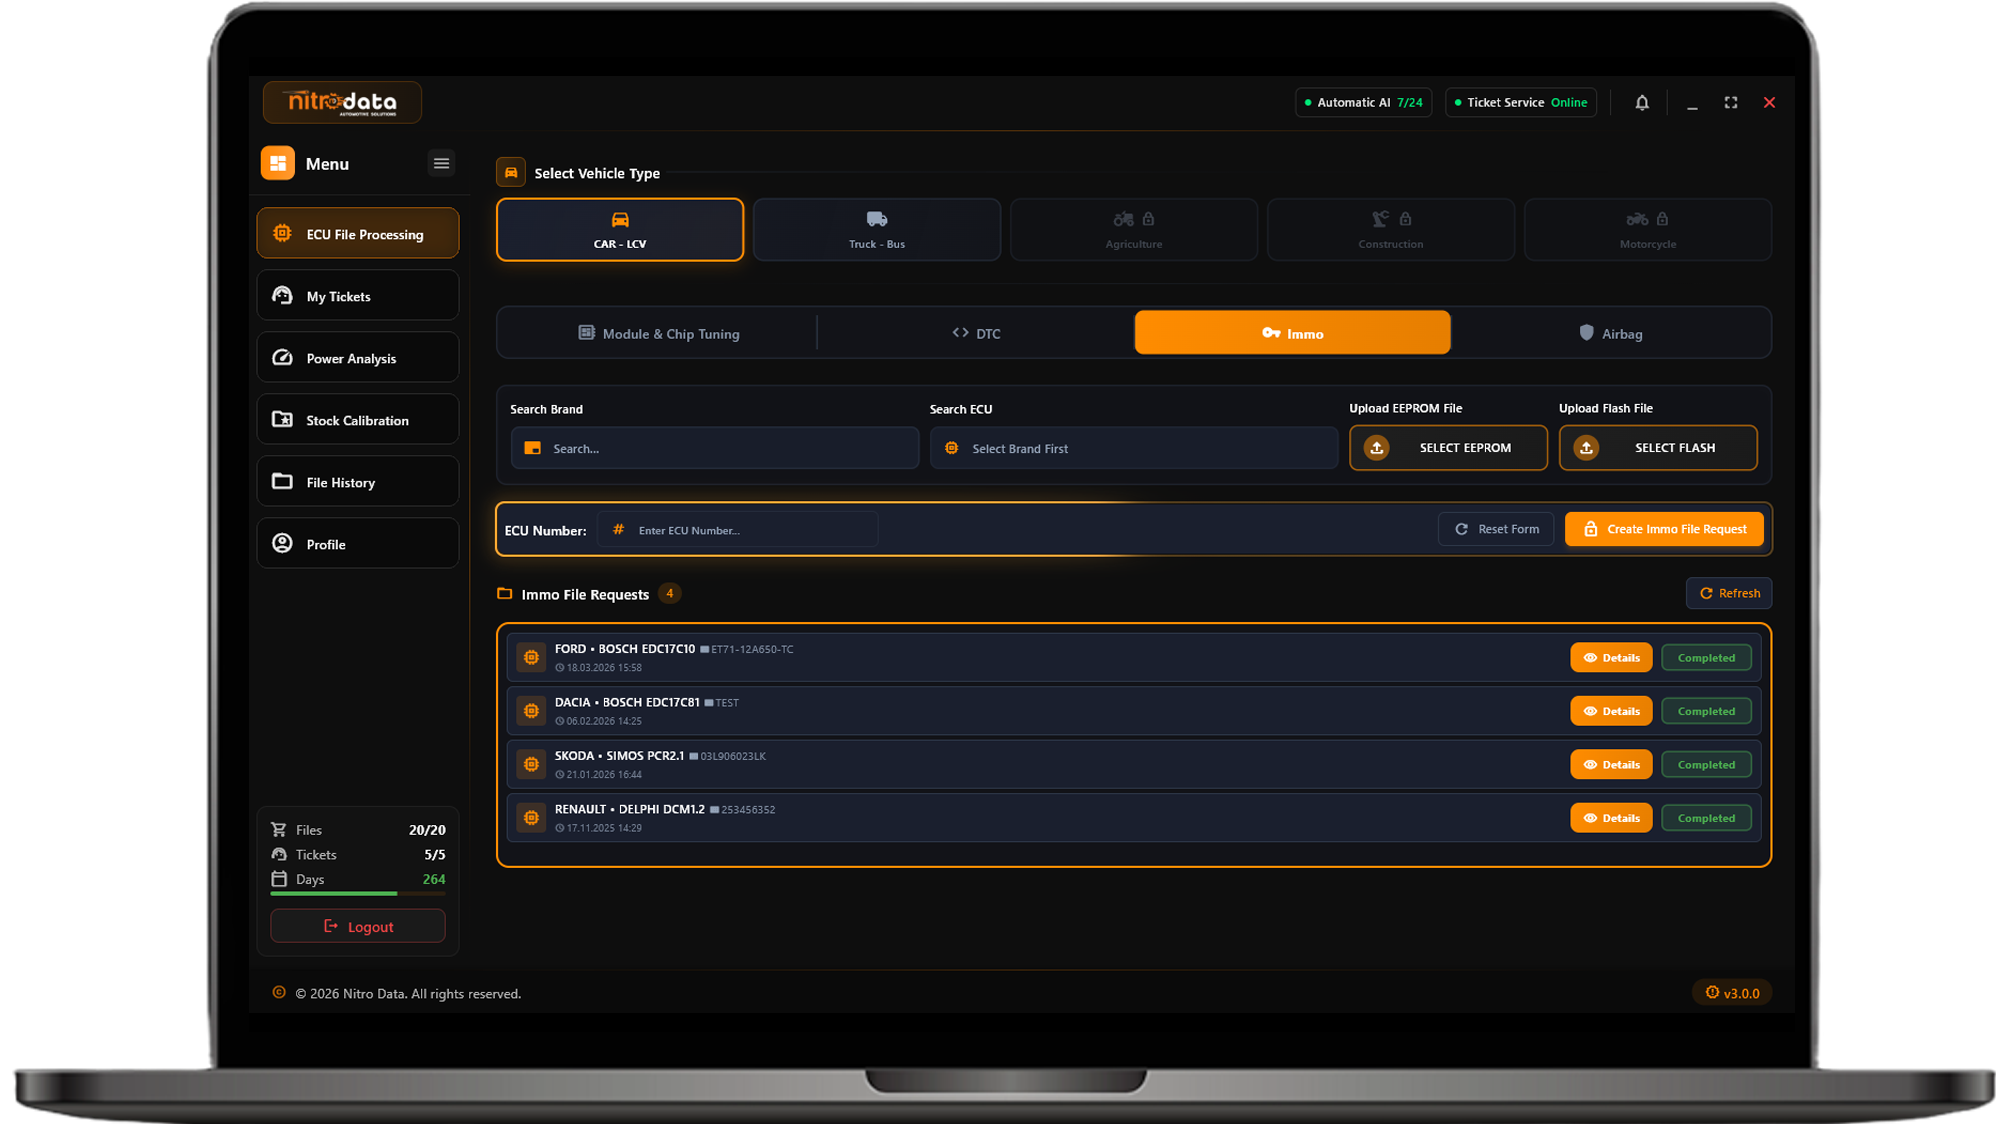Select SKODA • SIMOS PCR2.1 row text
Viewport: 2000px width, 1124px height.
(x=620, y=756)
